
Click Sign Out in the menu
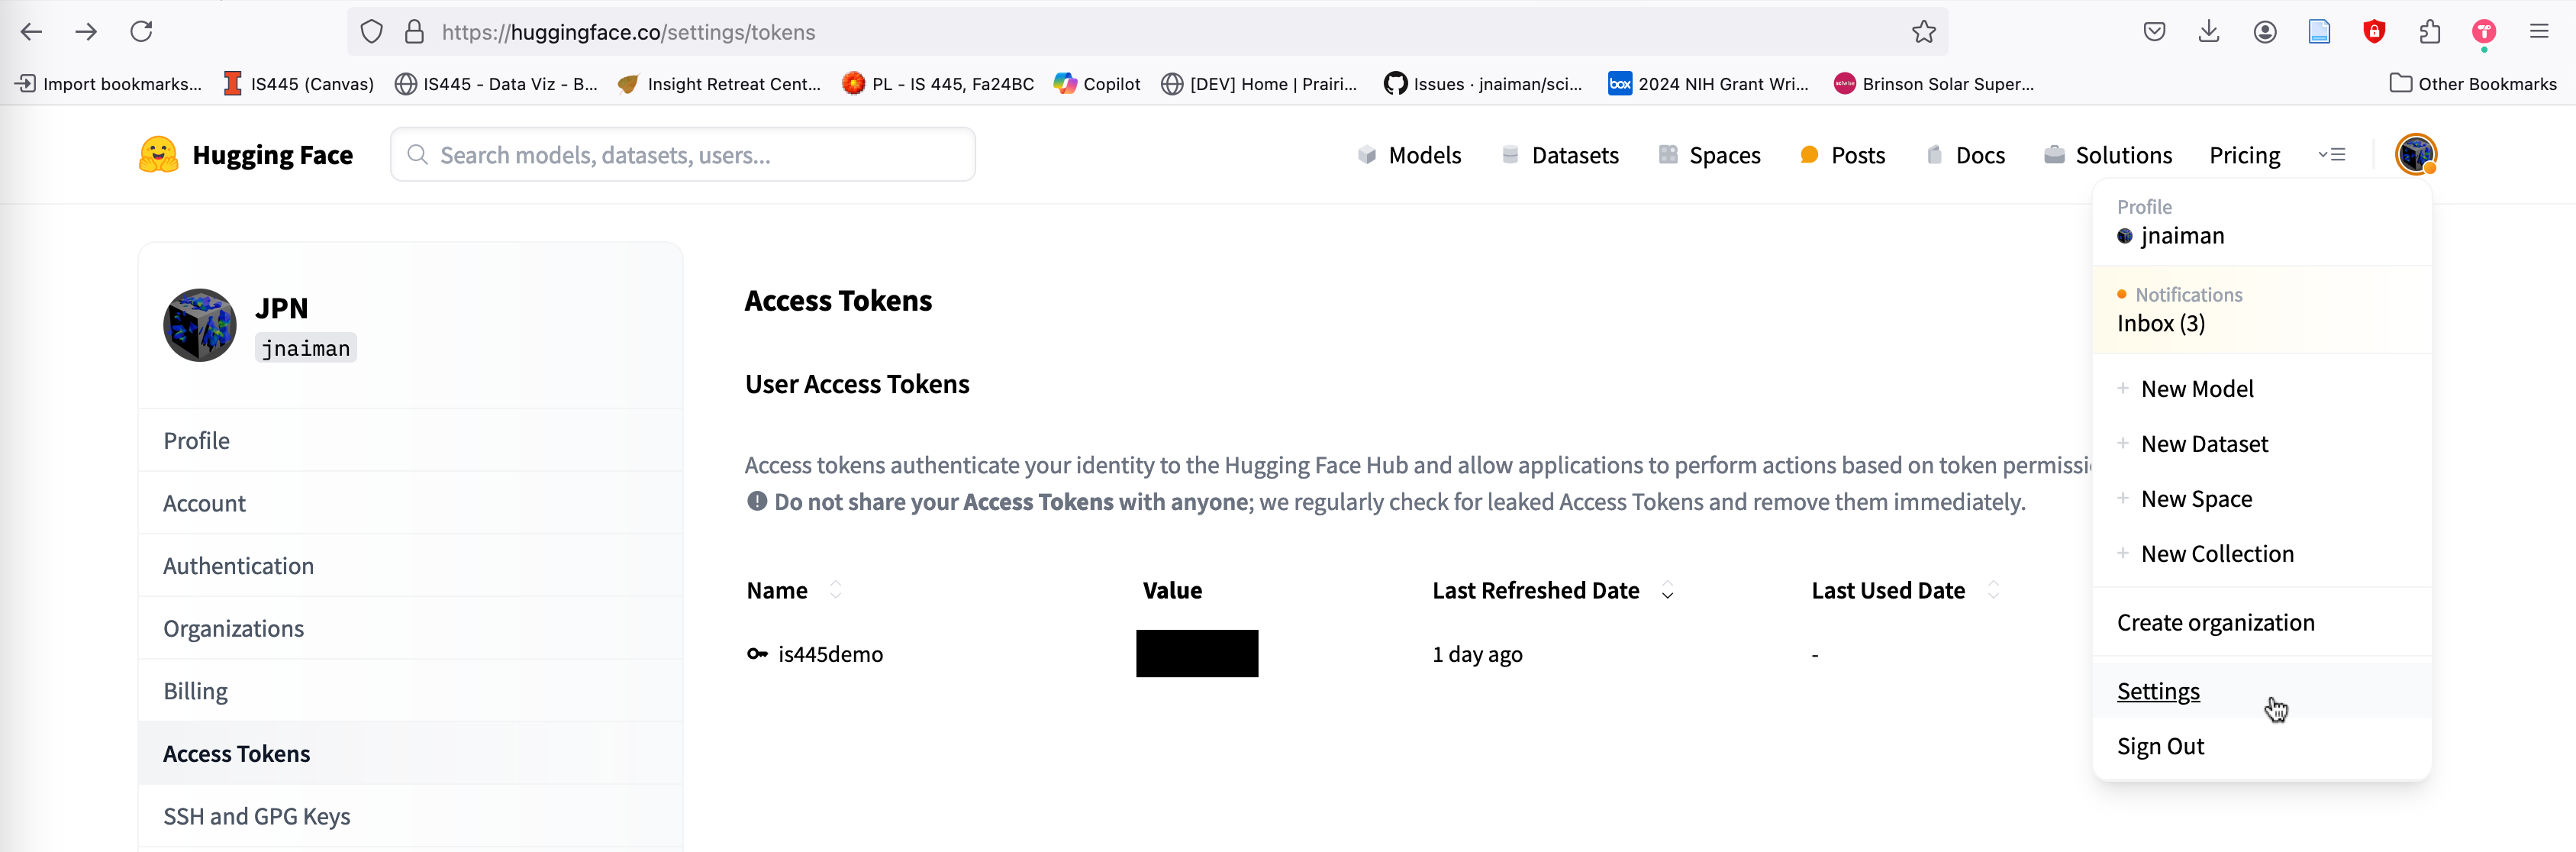(2160, 746)
